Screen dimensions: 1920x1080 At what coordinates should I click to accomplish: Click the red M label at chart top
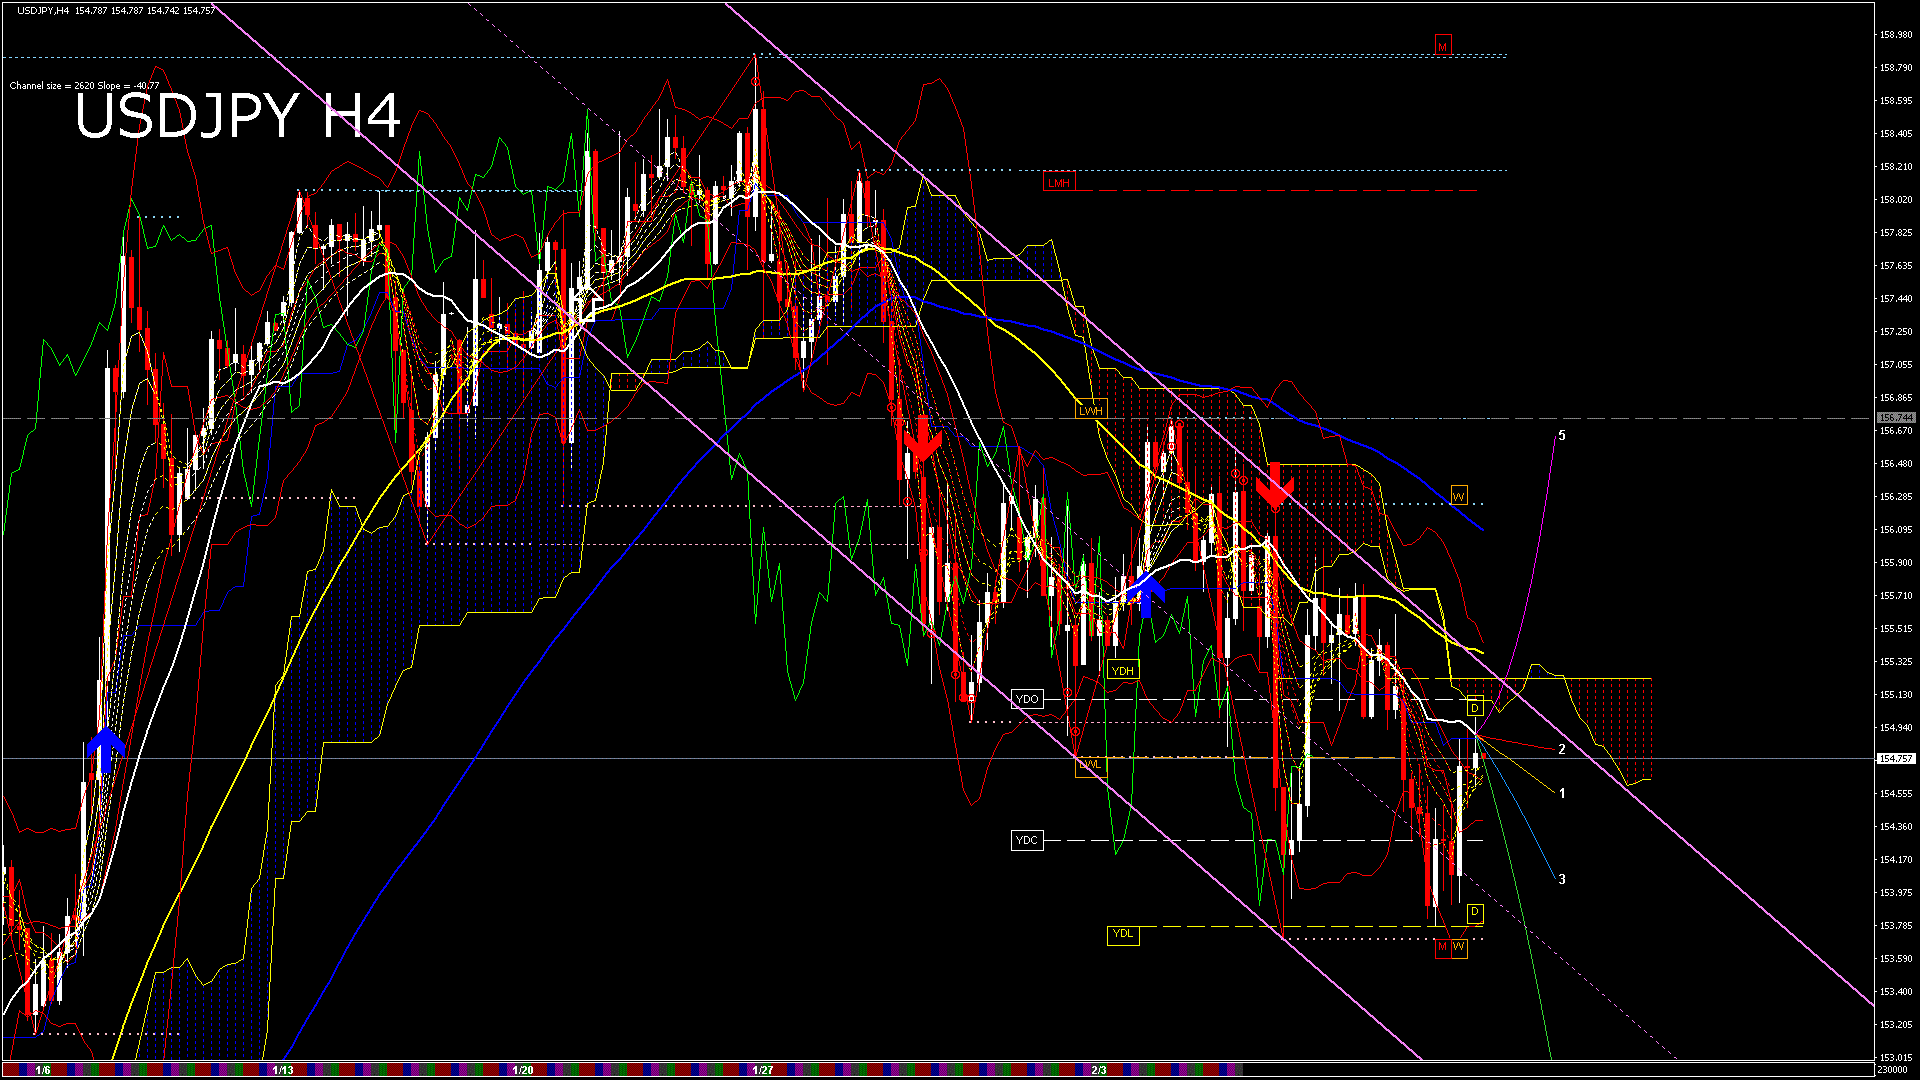tap(1442, 46)
